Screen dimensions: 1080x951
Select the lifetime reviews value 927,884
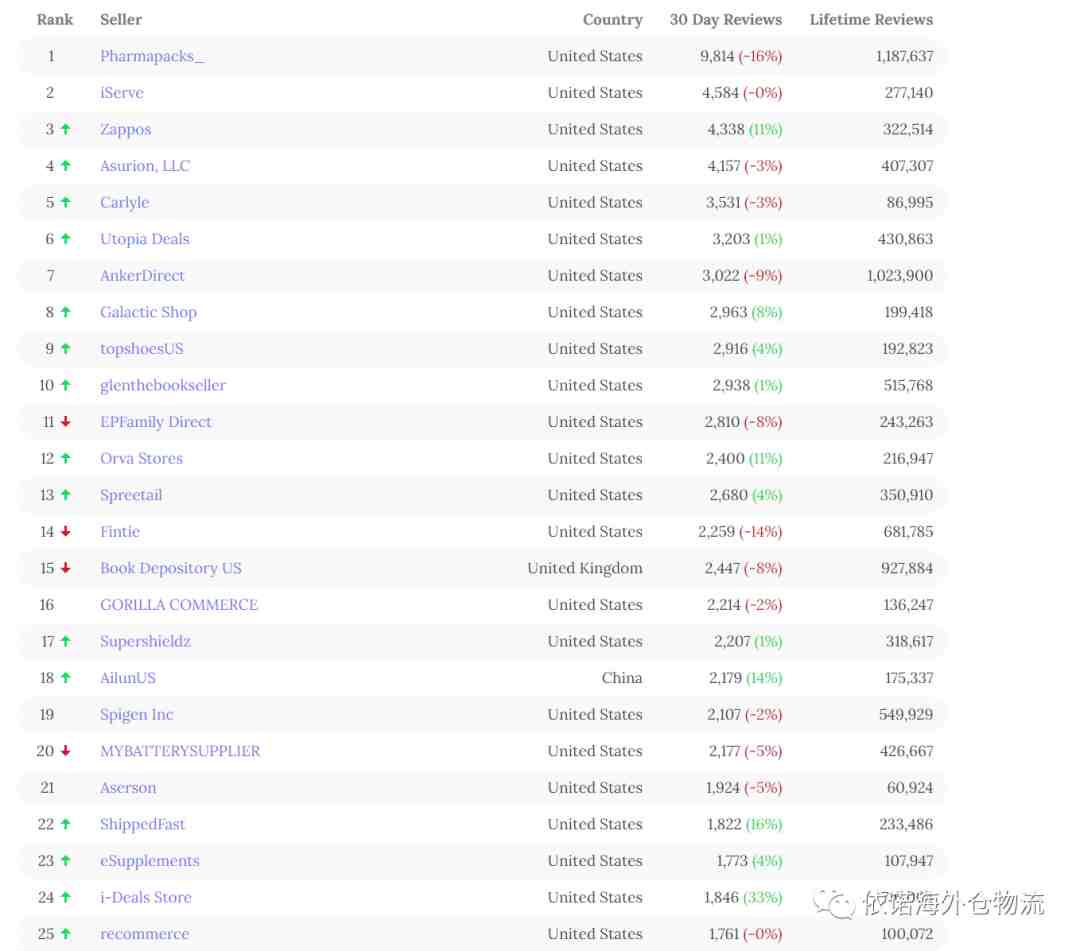click(x=907, y=567)
